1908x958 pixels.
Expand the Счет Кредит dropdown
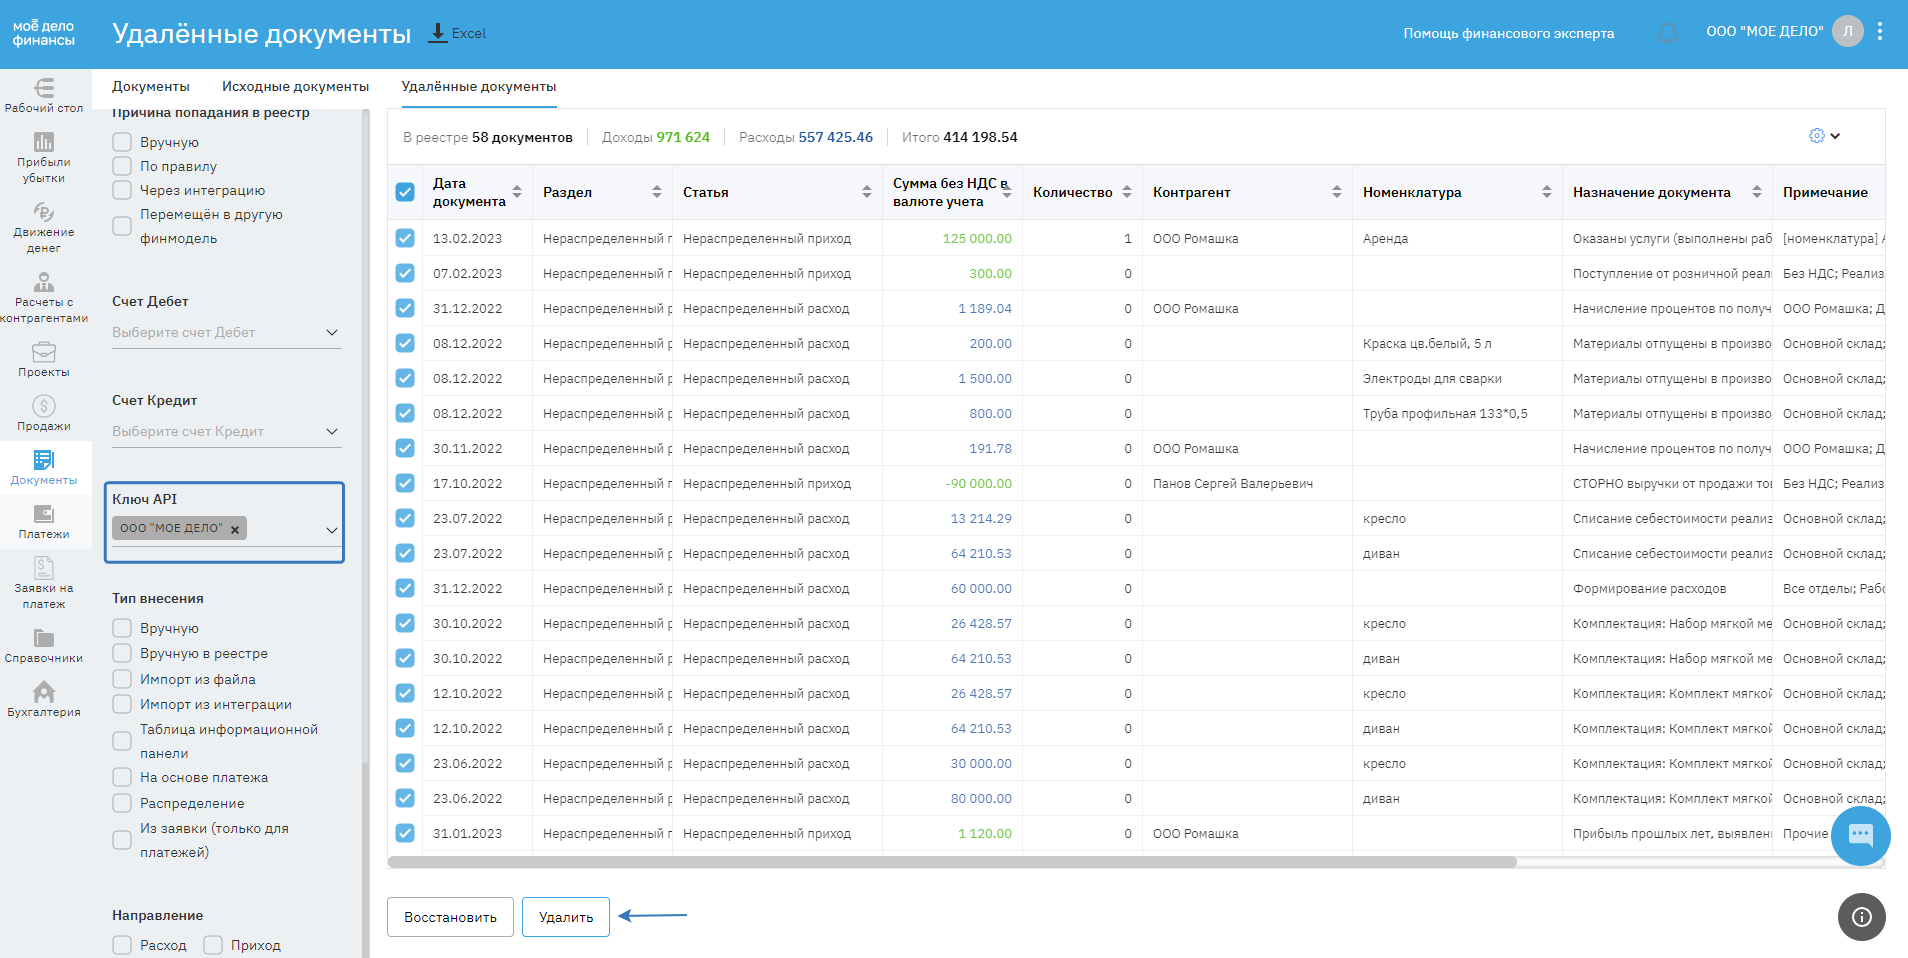tap(332, 431)
